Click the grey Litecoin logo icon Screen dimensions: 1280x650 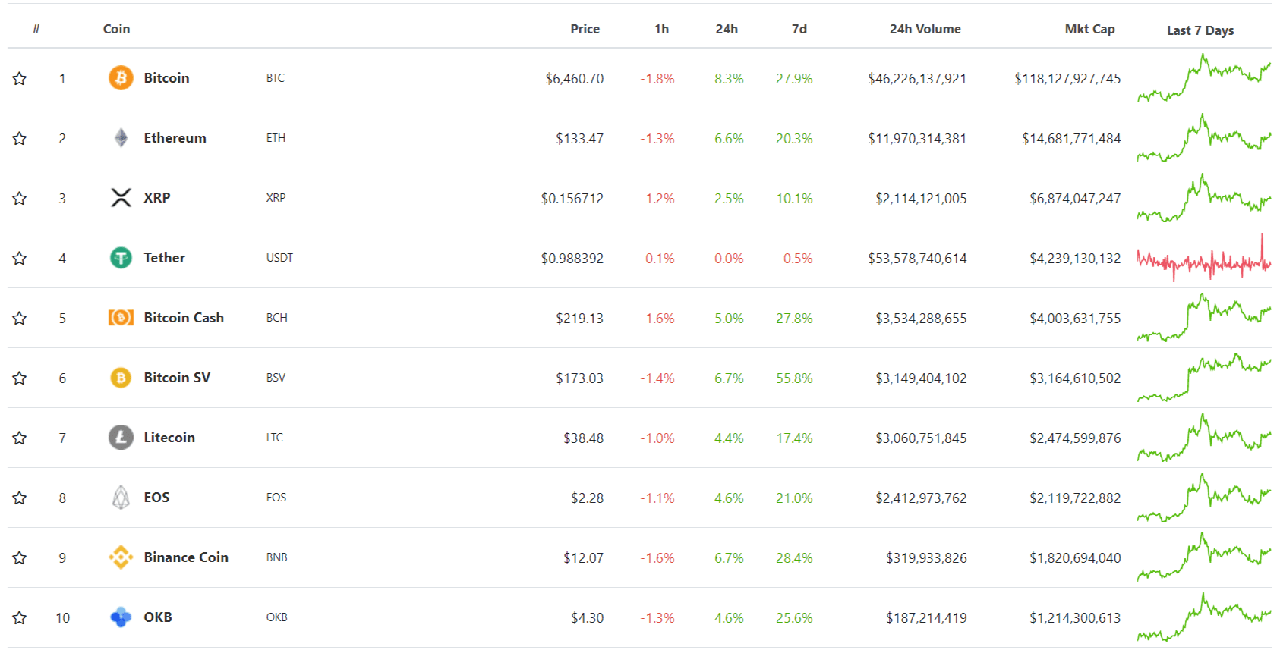pos(120,437)
